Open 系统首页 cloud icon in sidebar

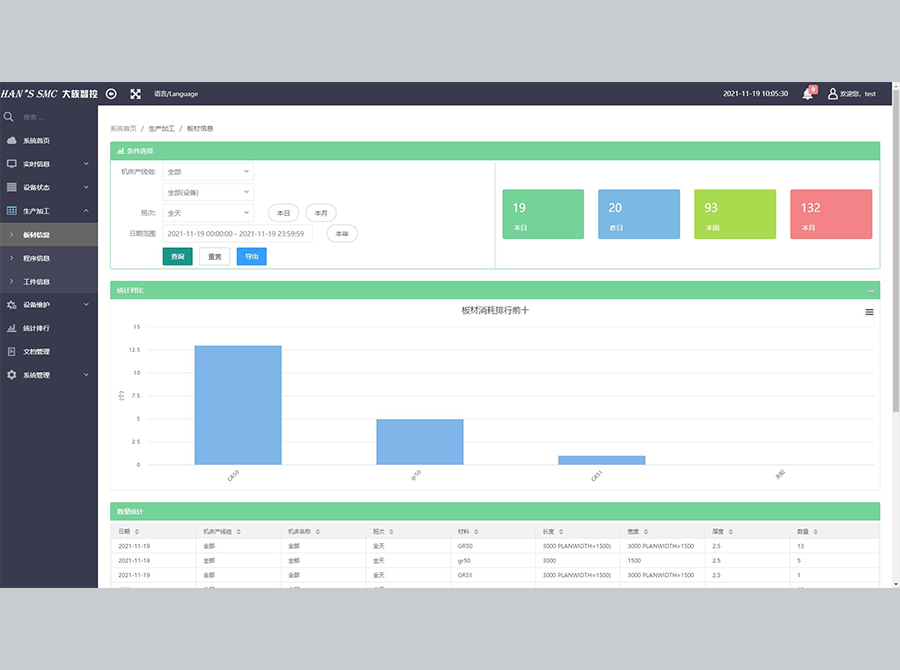12,141
